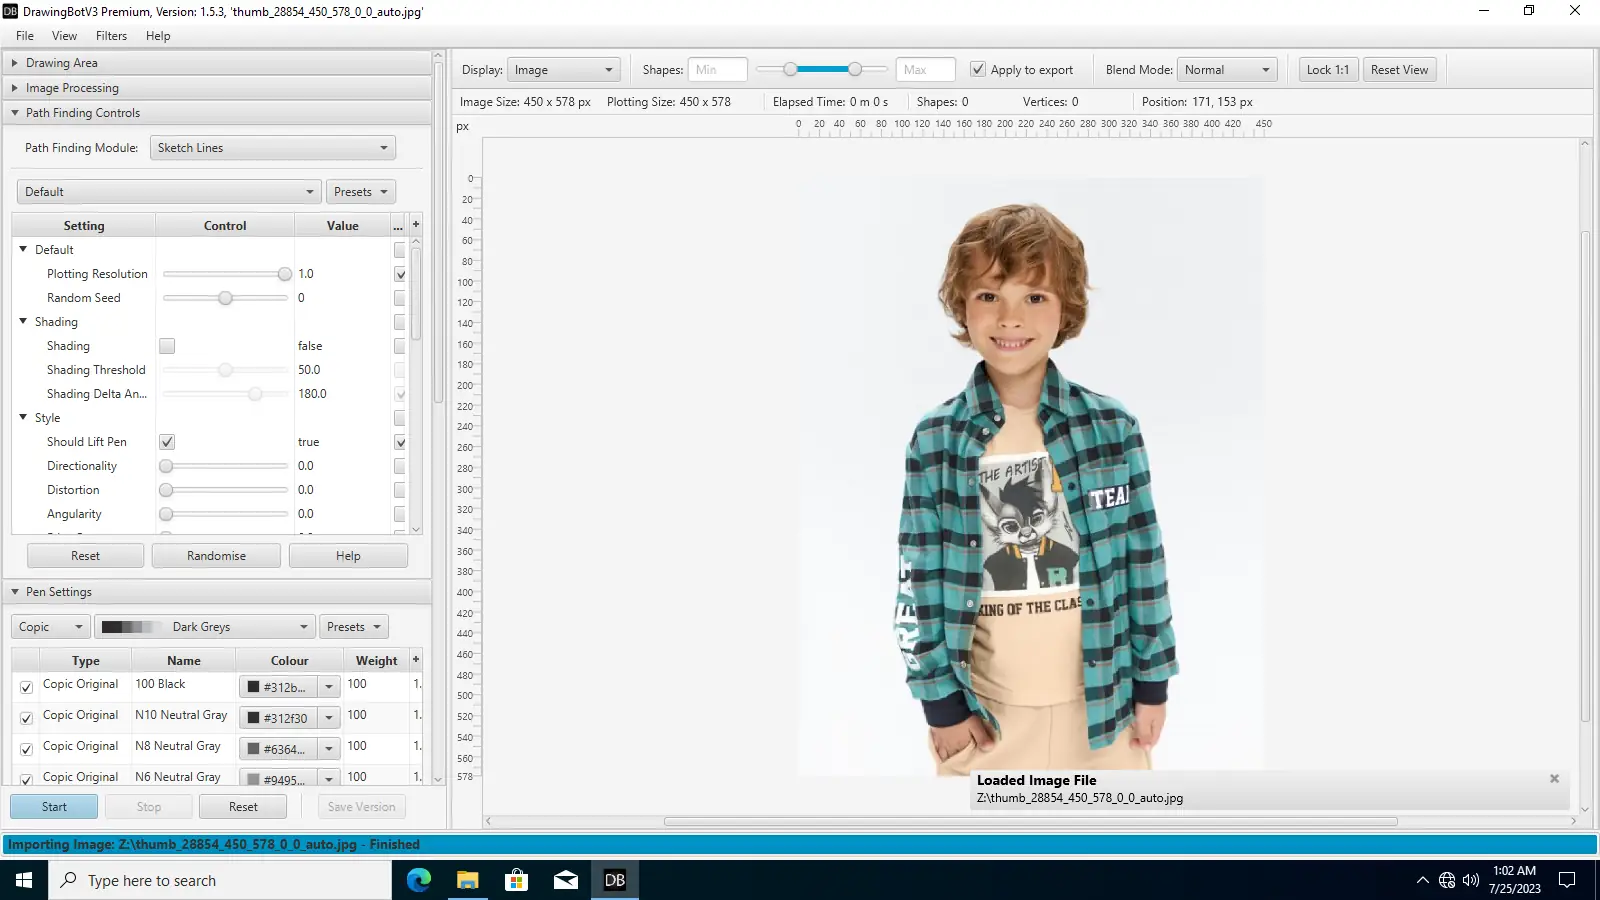Click the plus icon in the settings table header
This screenshot has height=900, width=1600.
click(416, 225)
